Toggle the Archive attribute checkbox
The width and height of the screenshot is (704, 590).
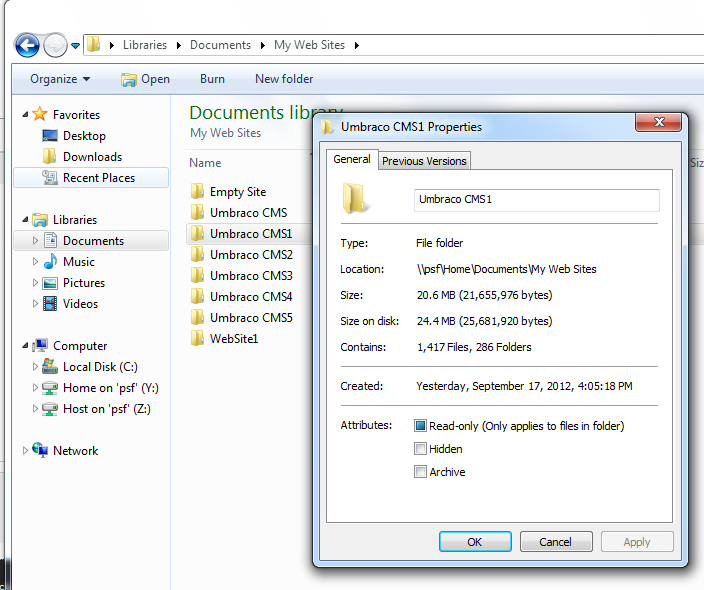point(420,471)
